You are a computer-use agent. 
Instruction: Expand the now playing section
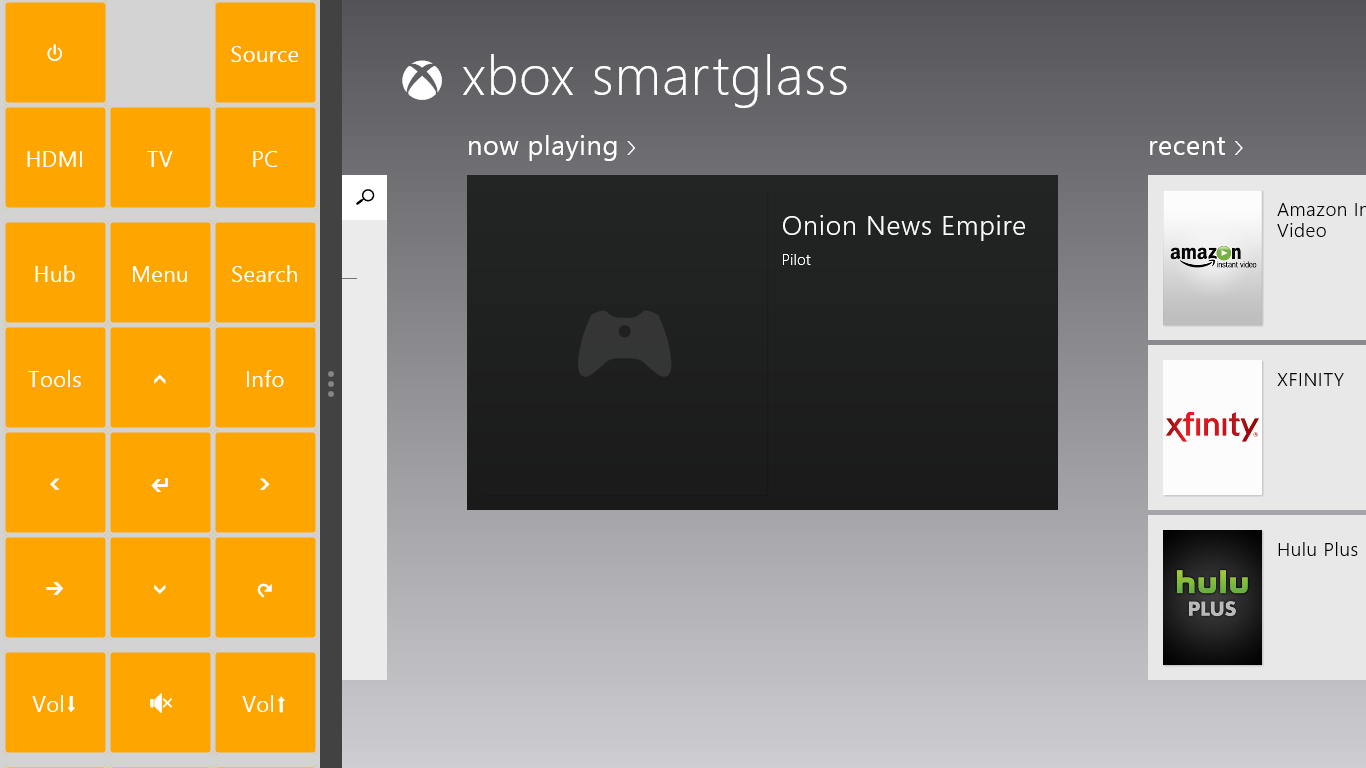551,147
